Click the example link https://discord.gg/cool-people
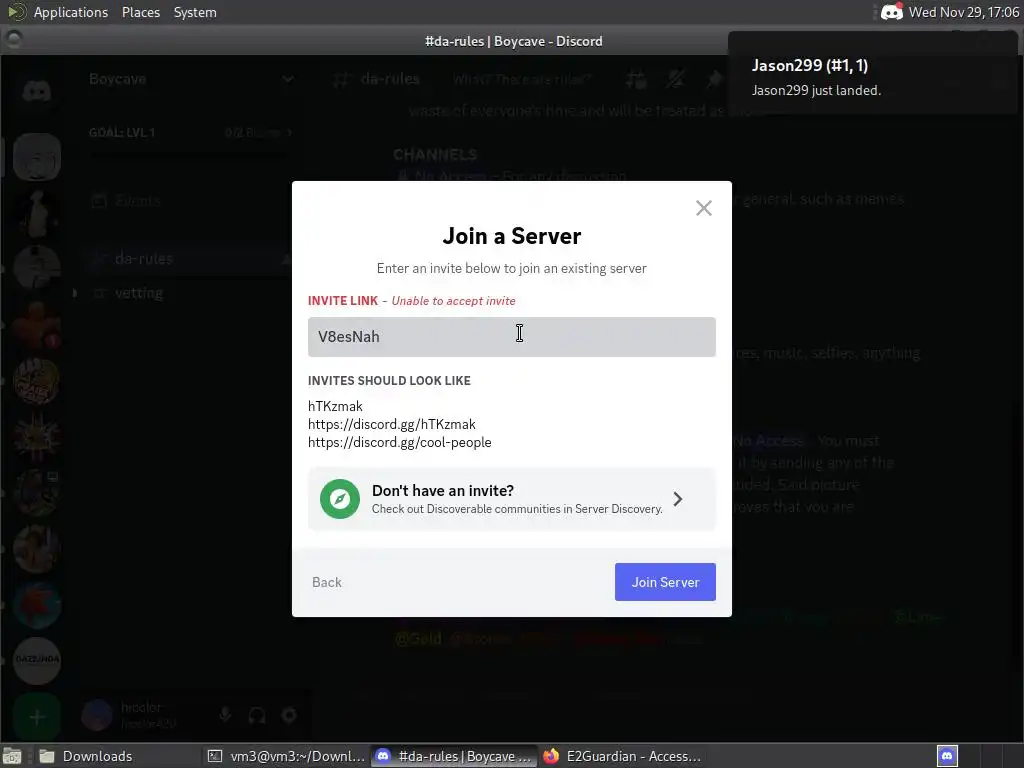Viewport: 1024px width, 768px height. point(400,442)
